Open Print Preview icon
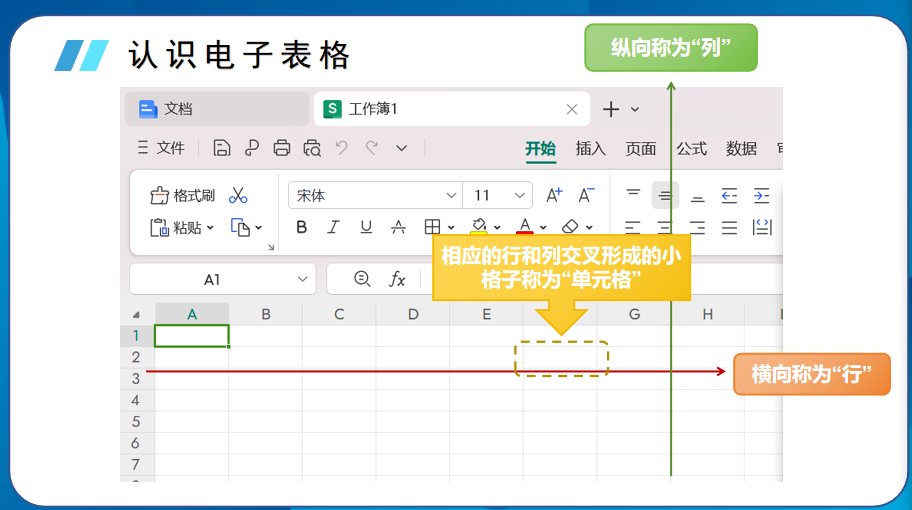 coord(312,148)
